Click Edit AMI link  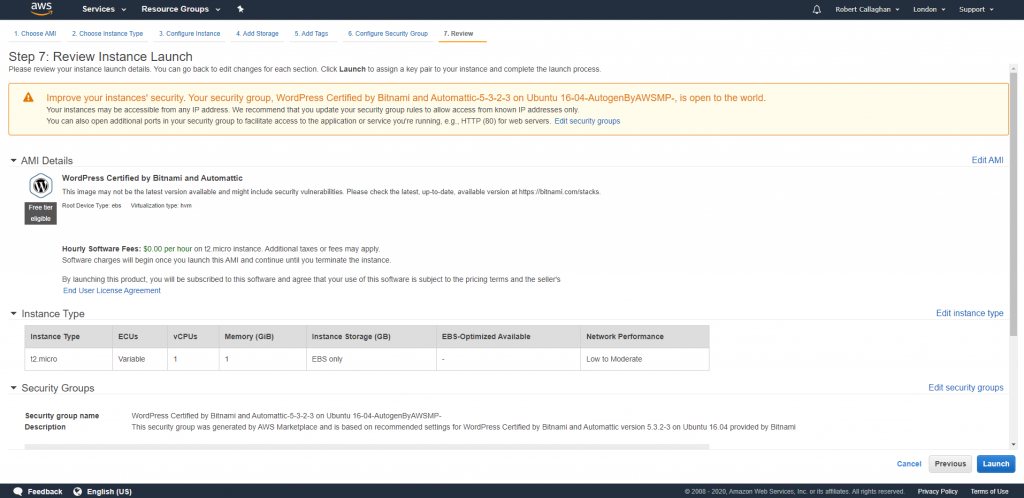(x=987, y=161)
